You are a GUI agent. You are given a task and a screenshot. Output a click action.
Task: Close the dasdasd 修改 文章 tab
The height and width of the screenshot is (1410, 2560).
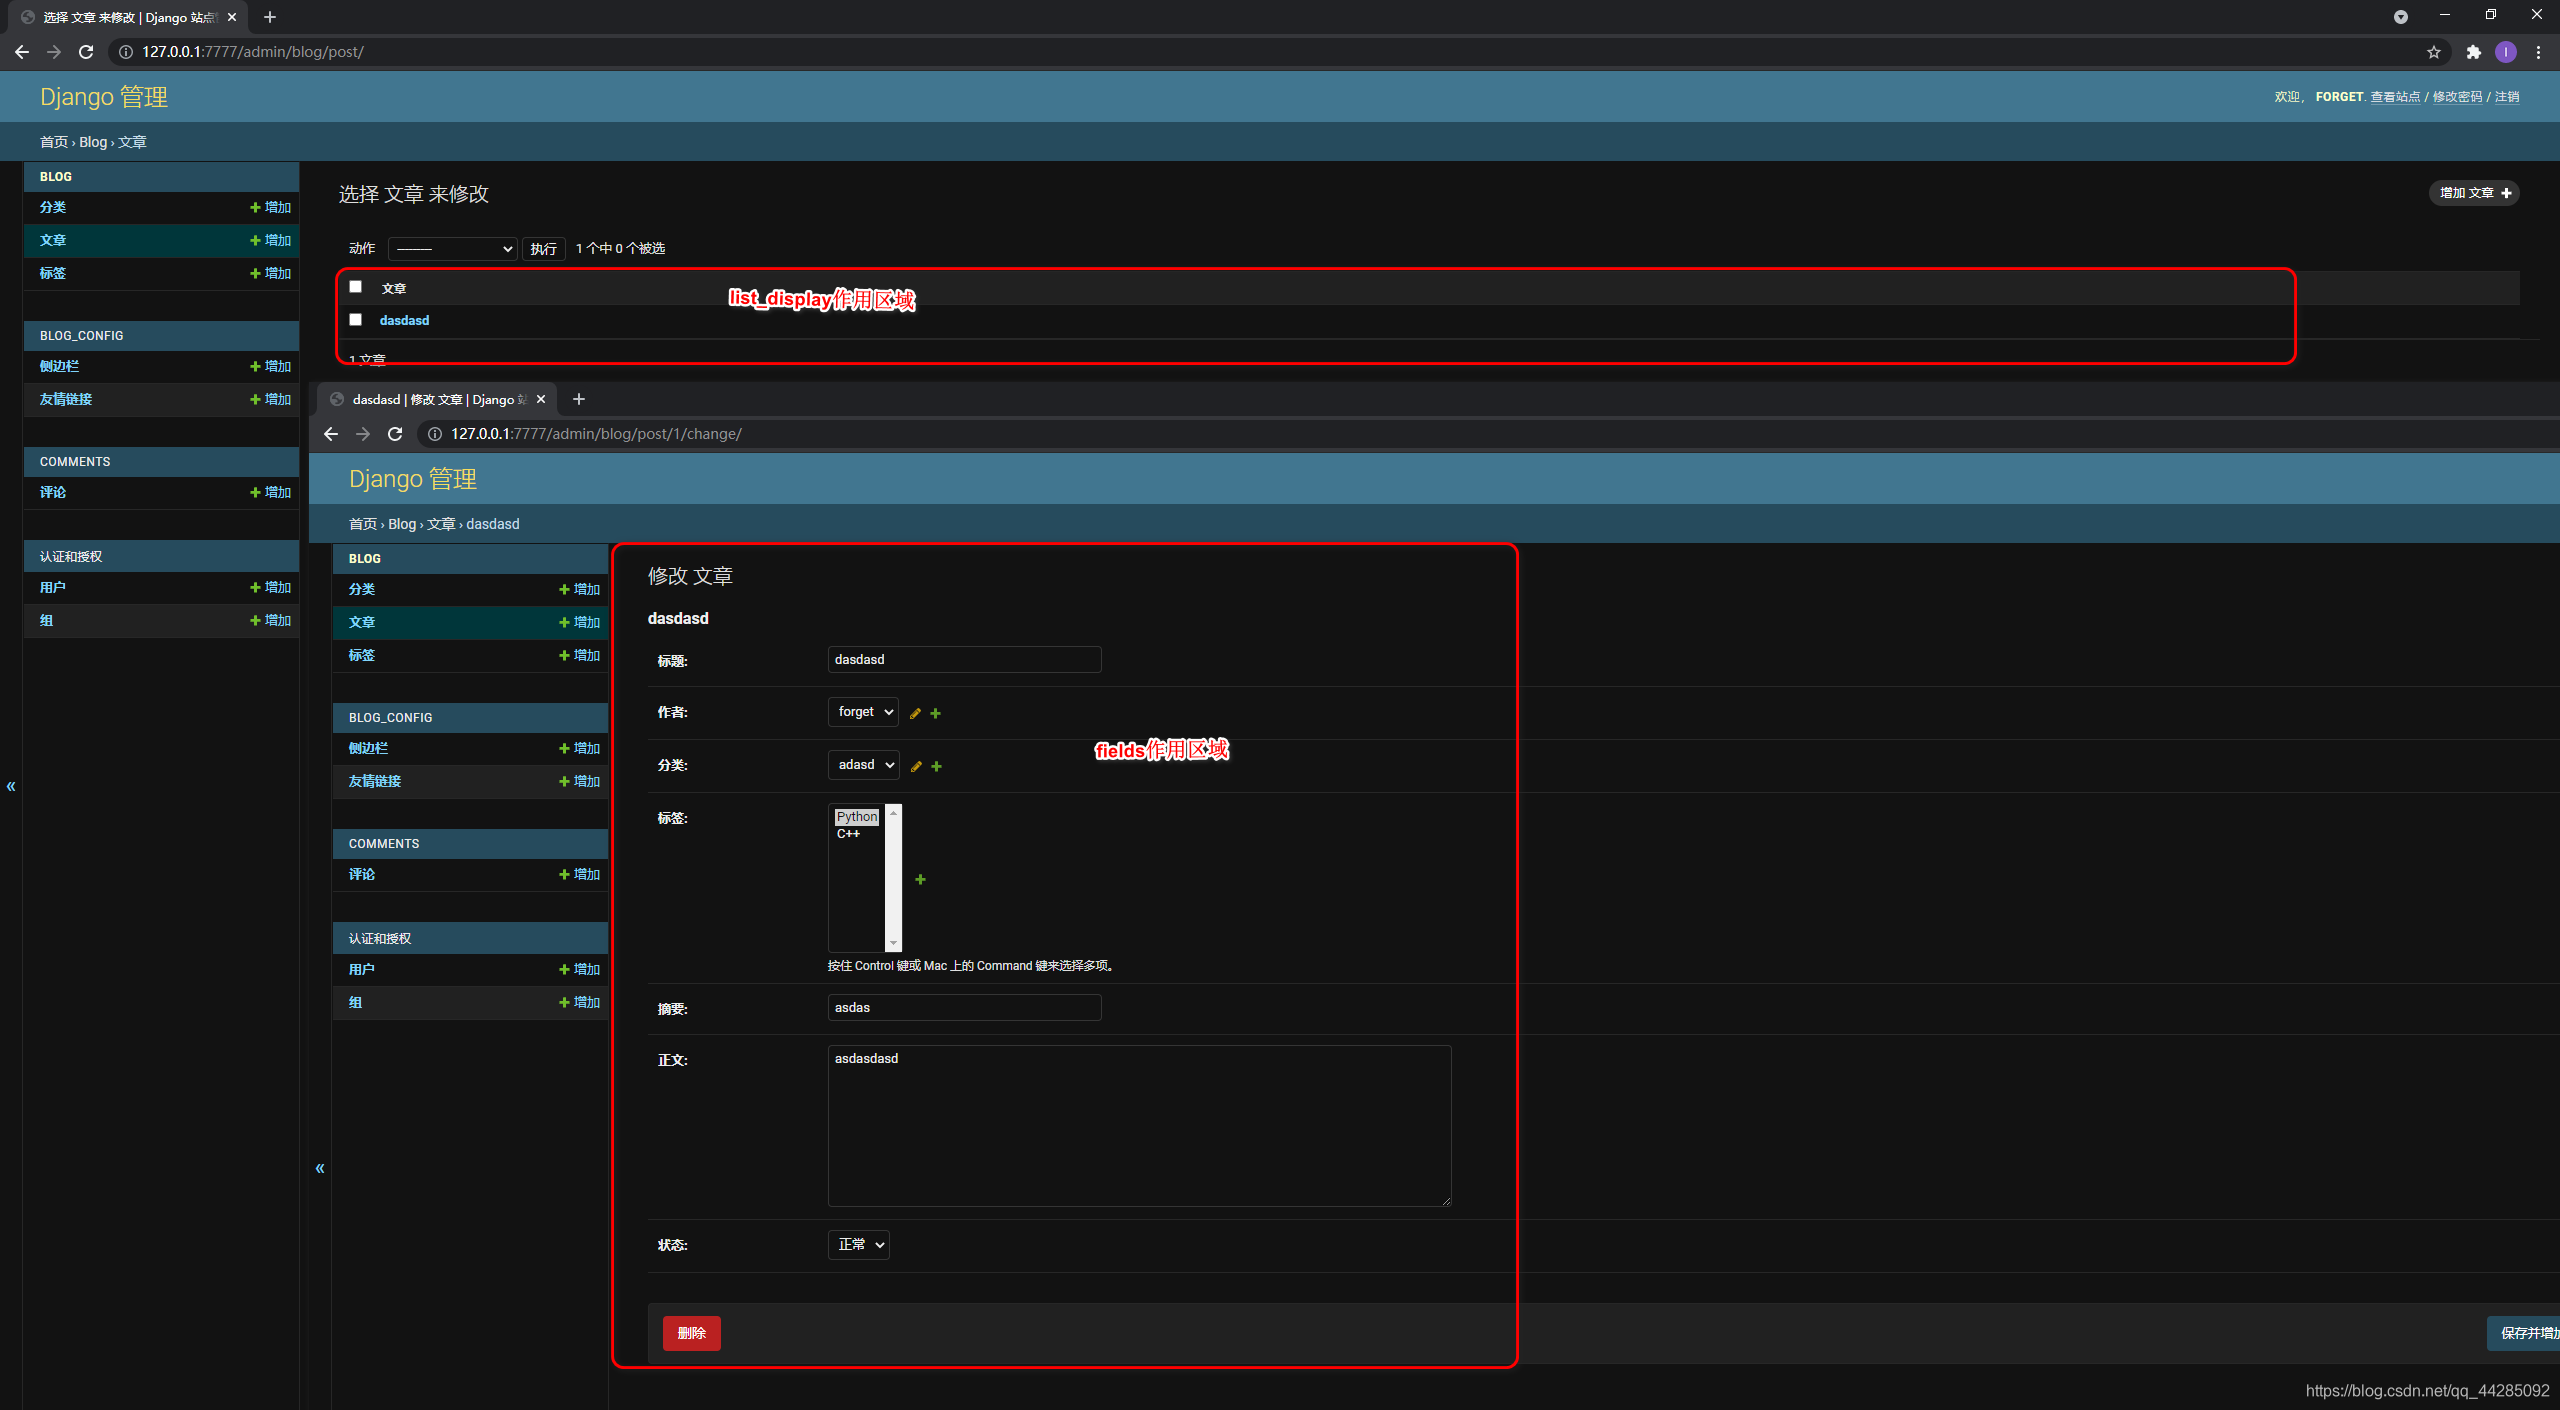(541, 399)
